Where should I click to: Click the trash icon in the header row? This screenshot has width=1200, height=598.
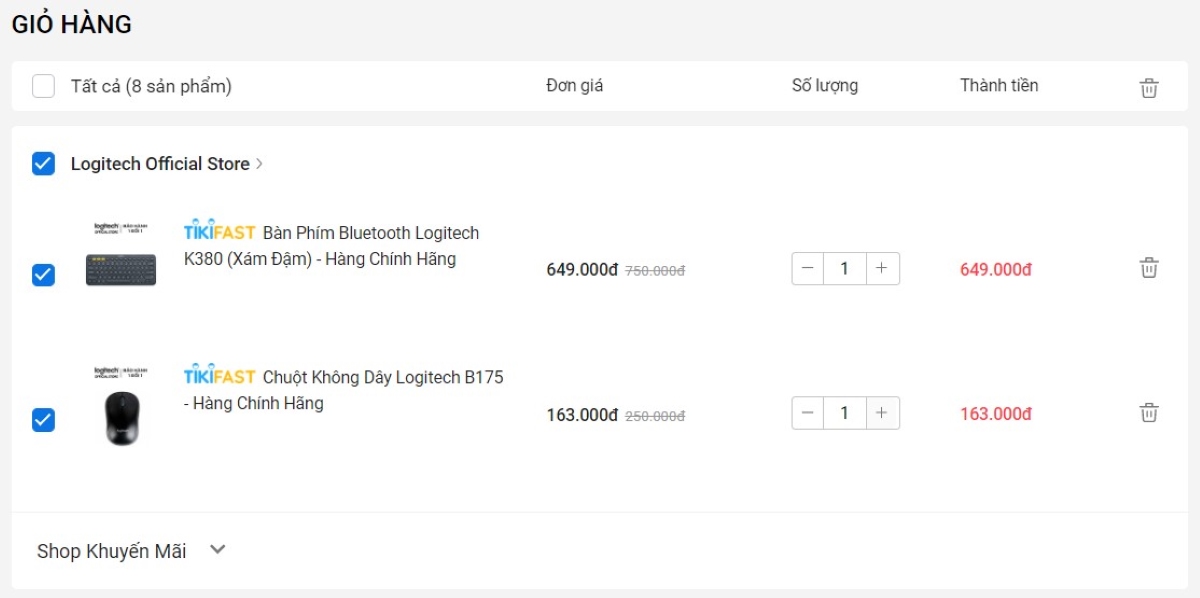point(1149,88)
